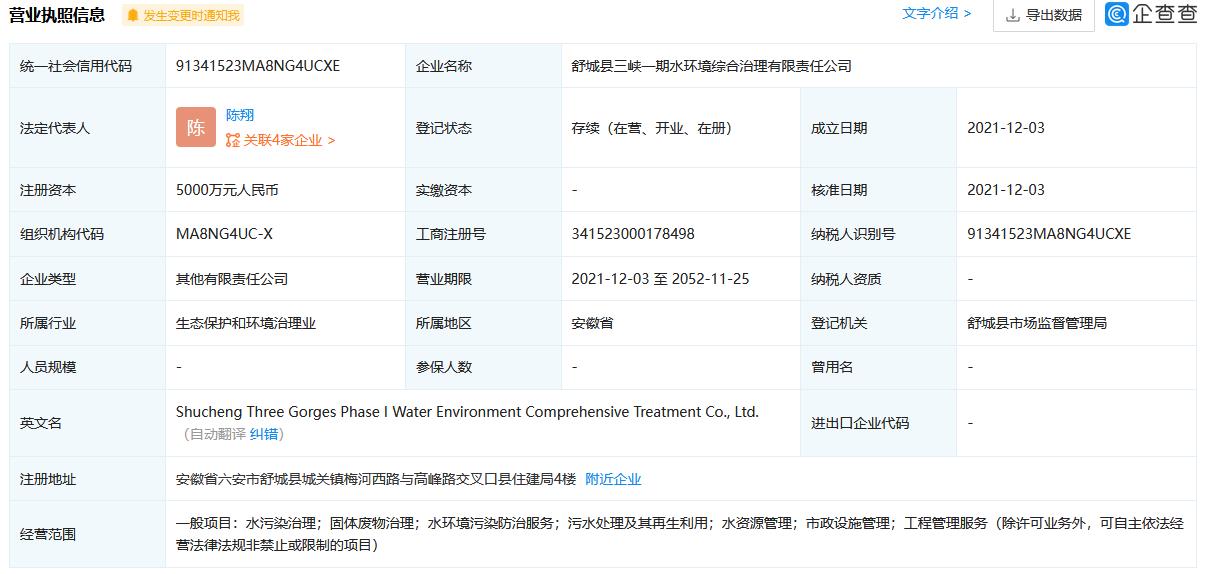The image size is (1205, 574).
Task: Click the 曾用名 label cell
Action: pos(878,367)
